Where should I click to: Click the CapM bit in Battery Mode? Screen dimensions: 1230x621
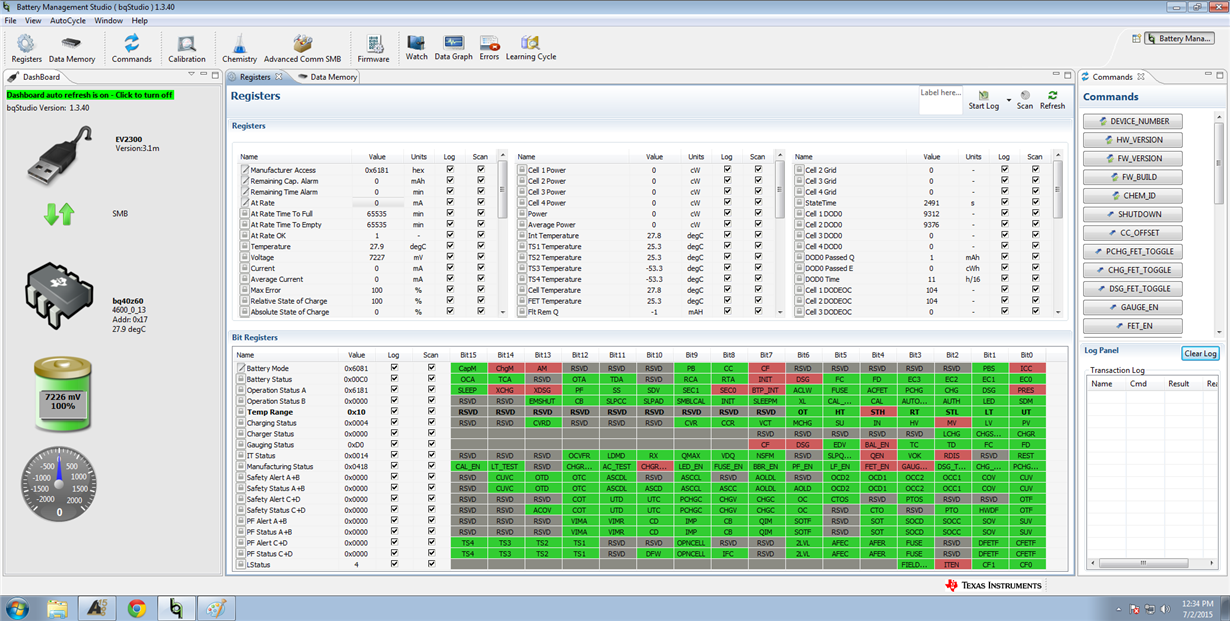[x=468, y=368]
